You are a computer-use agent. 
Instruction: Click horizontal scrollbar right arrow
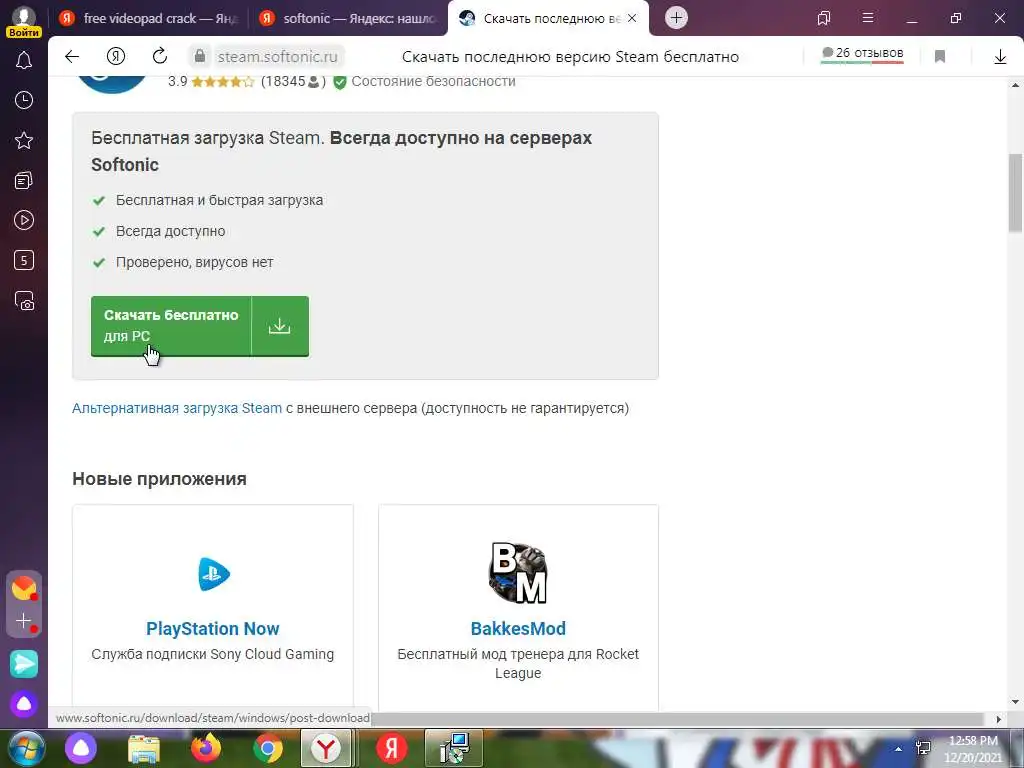(x=998, y=719)
